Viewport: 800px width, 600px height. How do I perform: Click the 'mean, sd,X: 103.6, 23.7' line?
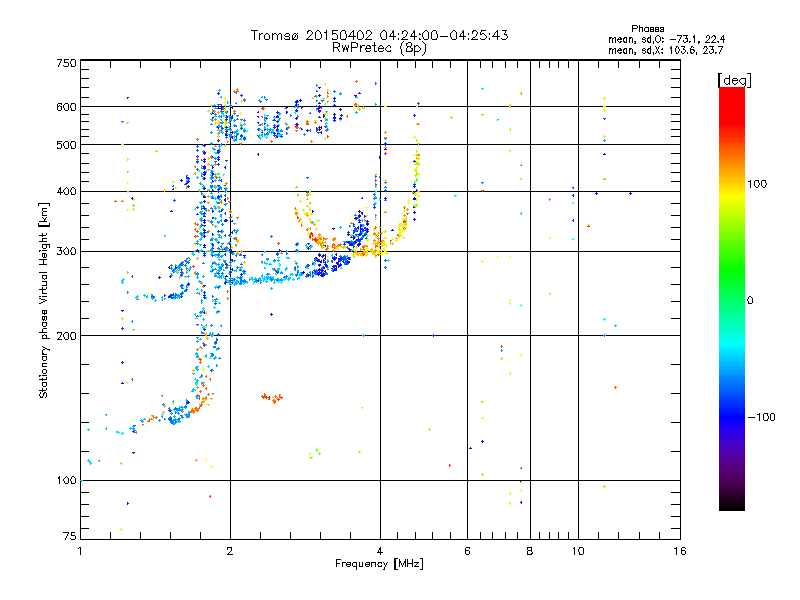coord(665,50)
